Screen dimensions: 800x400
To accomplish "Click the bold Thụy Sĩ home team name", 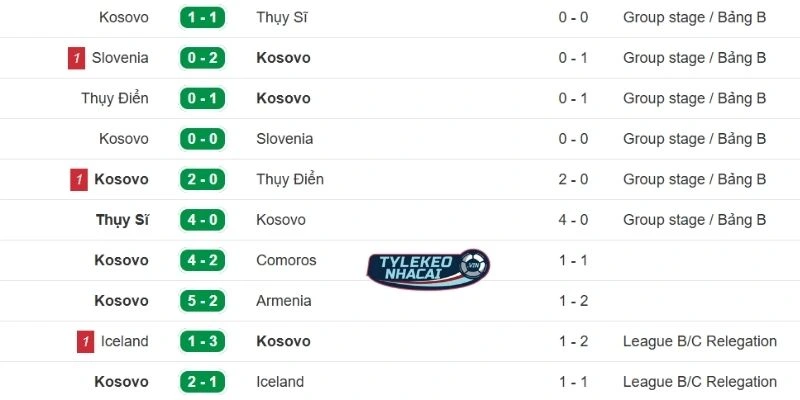I will 122,220.
